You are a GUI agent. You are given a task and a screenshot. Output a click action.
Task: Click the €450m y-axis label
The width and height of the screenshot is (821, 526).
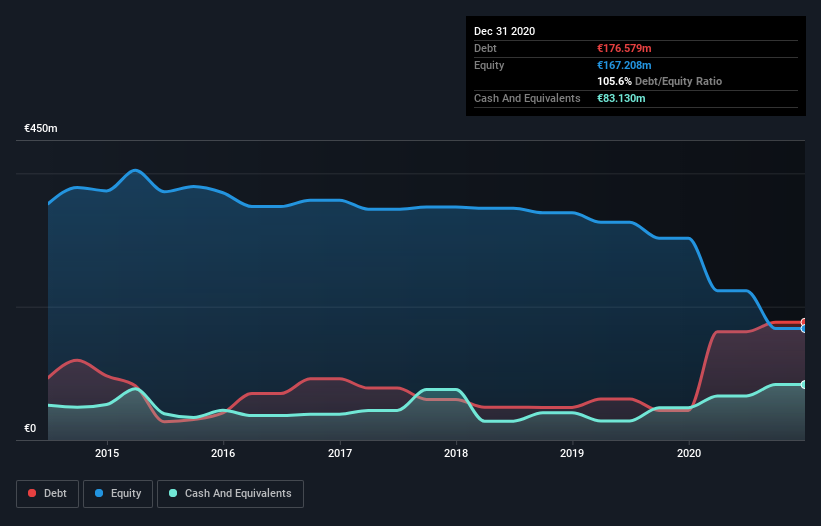click(41, 128)
